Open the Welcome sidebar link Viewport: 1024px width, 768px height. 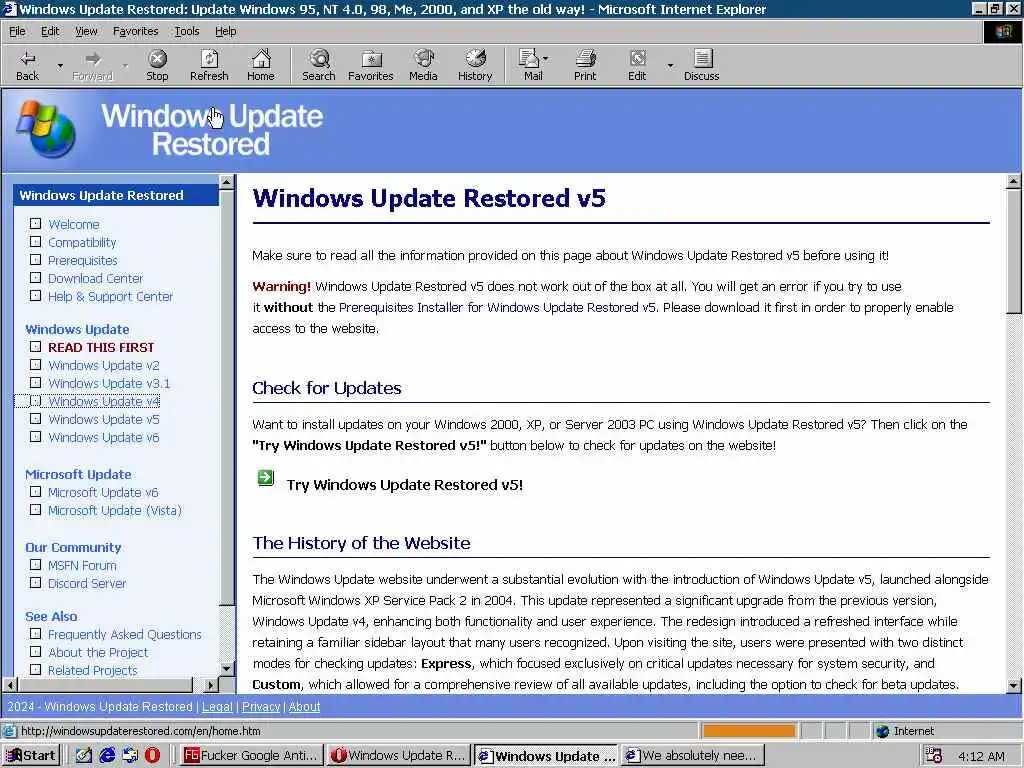click(74, 224)
